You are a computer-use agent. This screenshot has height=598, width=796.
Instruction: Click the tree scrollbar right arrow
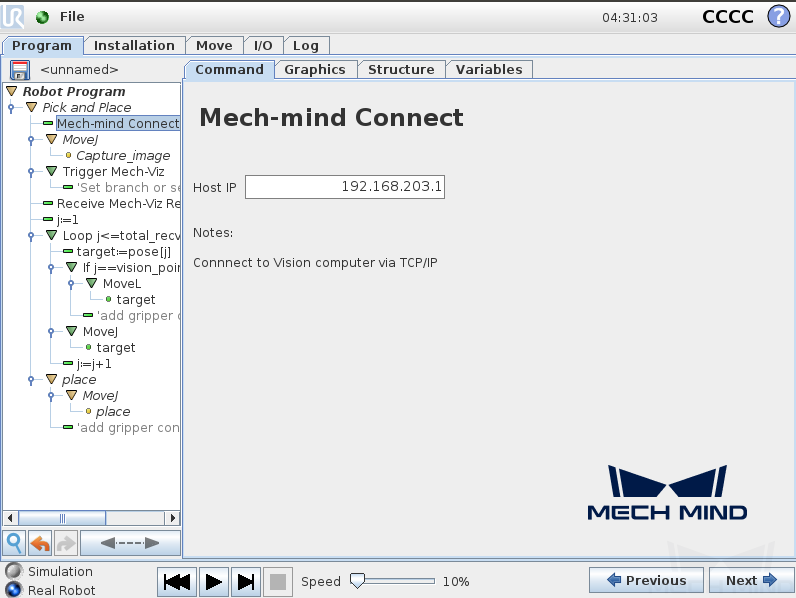[x=173, y=518]
